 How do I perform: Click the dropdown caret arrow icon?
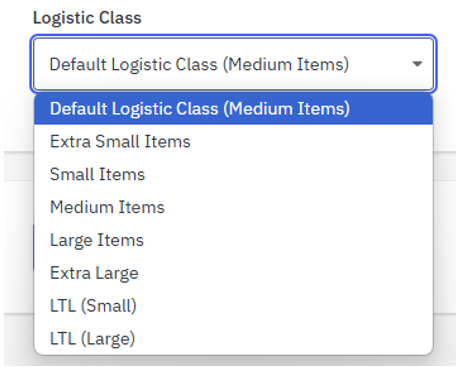417,64
